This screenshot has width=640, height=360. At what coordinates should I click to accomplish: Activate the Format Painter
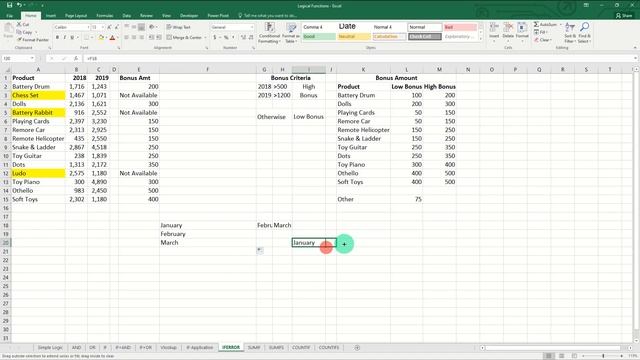click(x=33, y=40)
